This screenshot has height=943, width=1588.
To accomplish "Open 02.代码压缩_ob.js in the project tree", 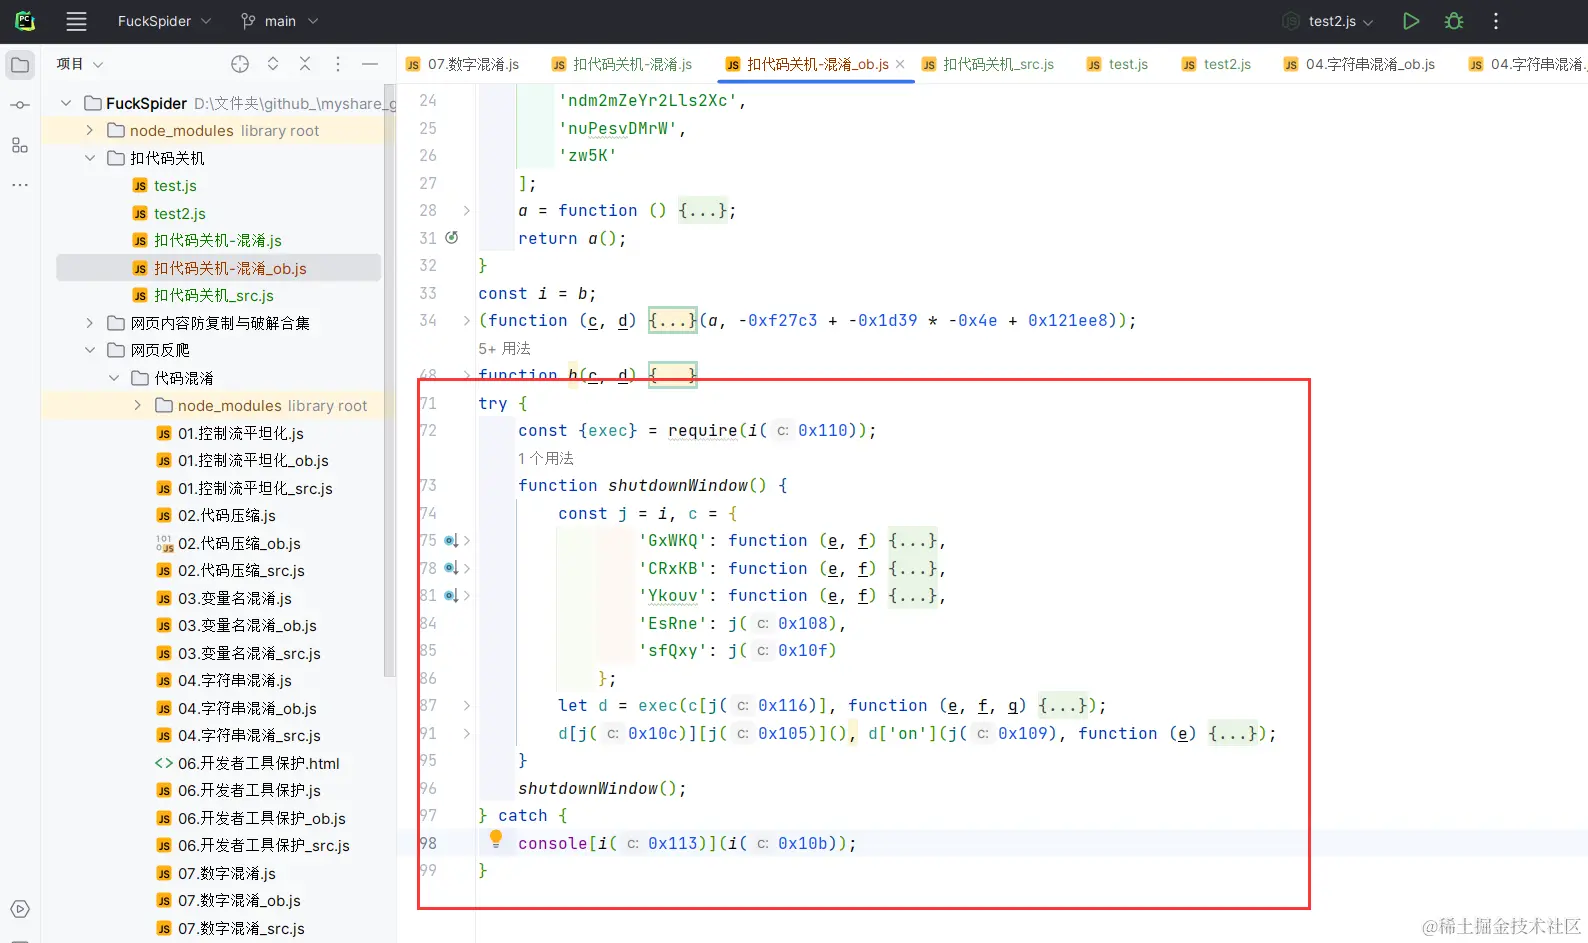I will tap(239, 544).
